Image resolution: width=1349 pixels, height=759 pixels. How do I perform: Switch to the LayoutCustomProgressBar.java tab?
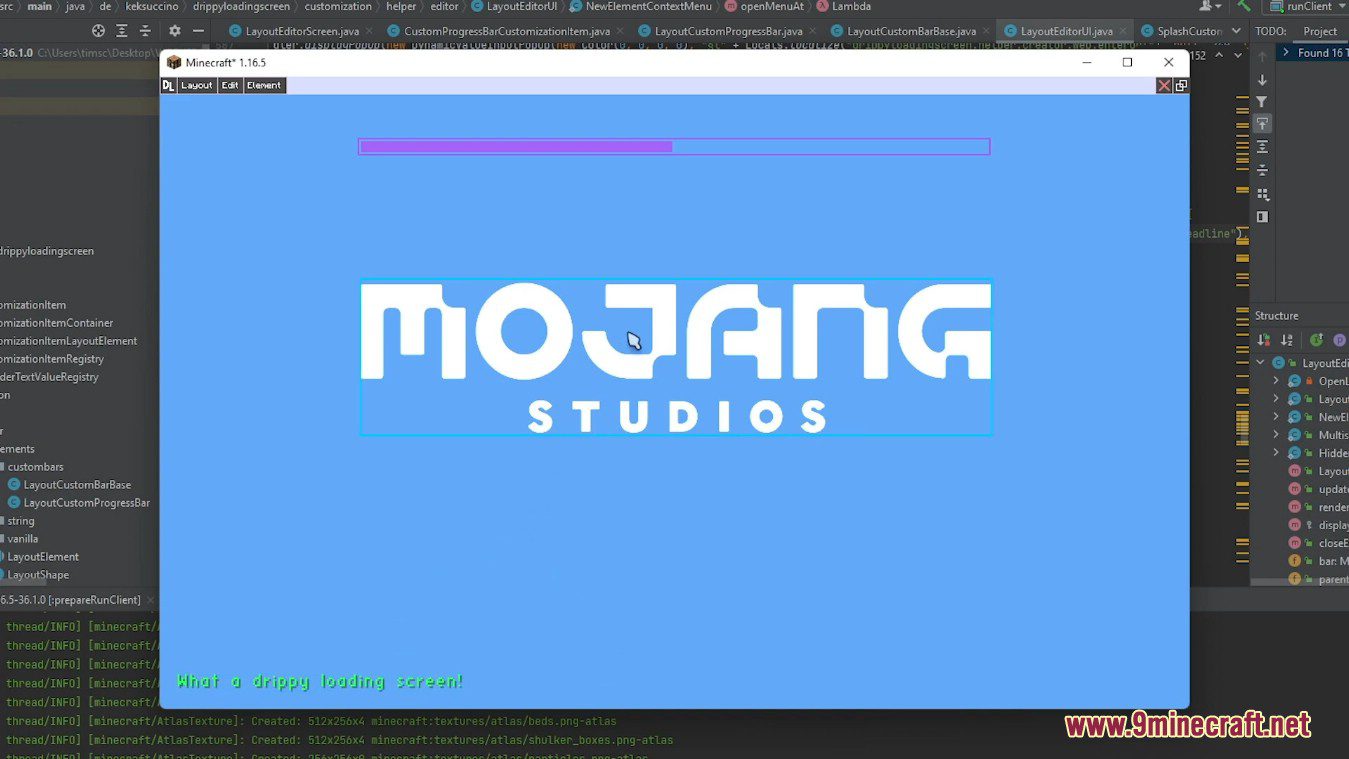[x=728, y=31]
